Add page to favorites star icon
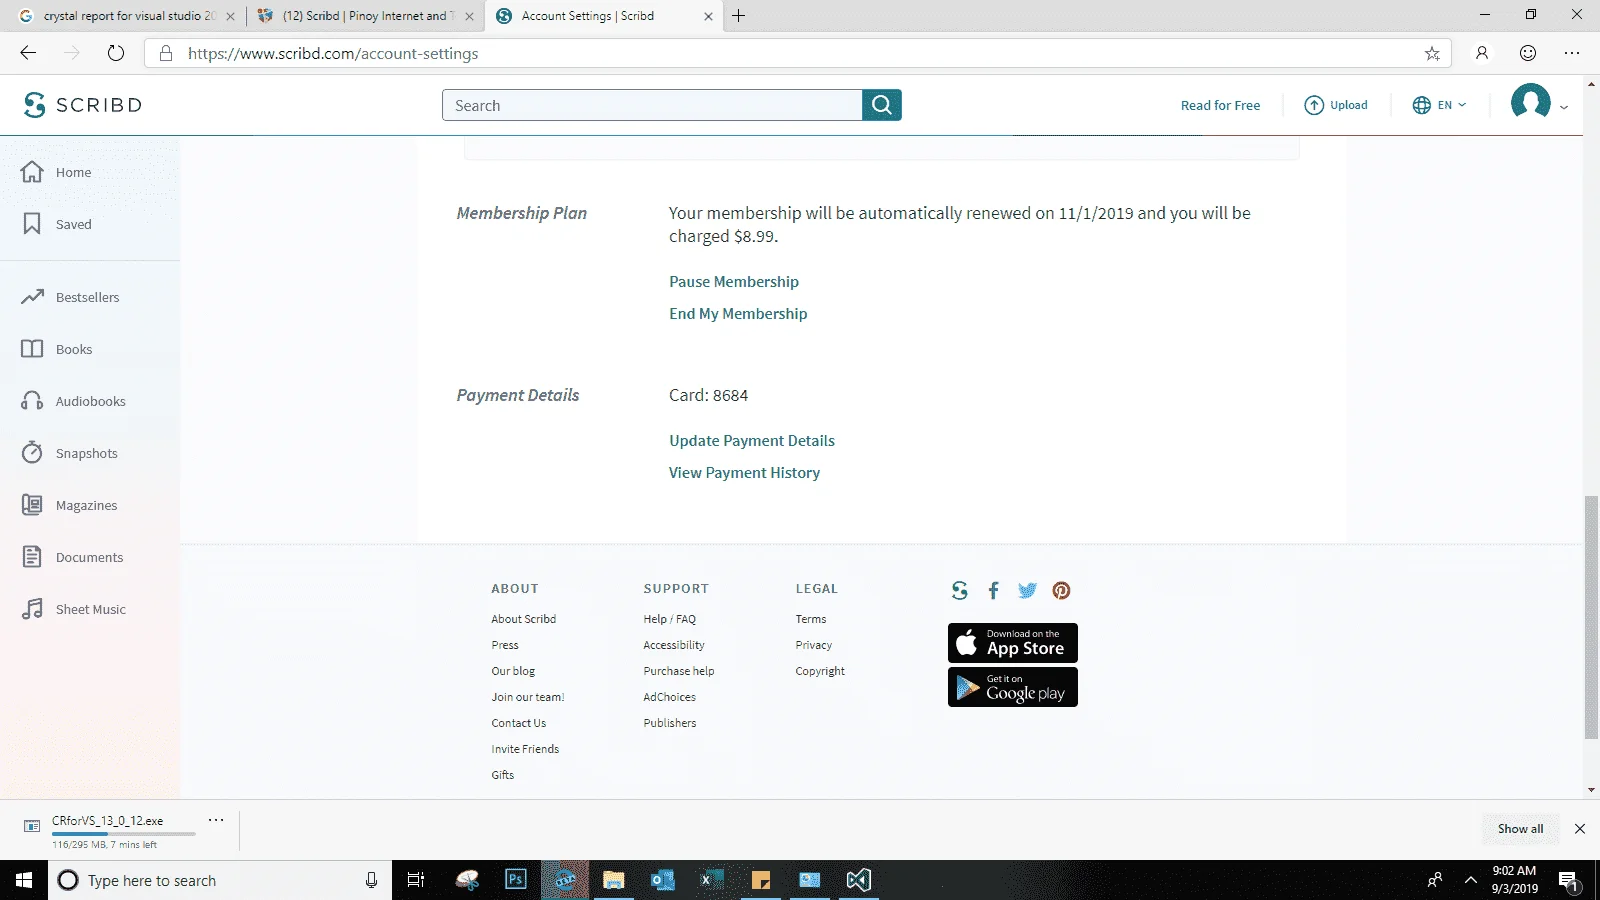This screenshot has height=900, width=1600. pos(1432,53)
